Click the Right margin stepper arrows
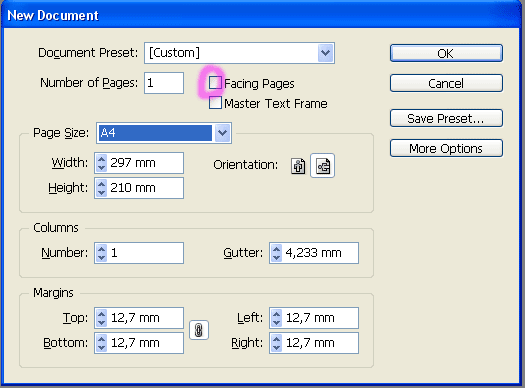 pyautogui.click(x=276, y=343)
